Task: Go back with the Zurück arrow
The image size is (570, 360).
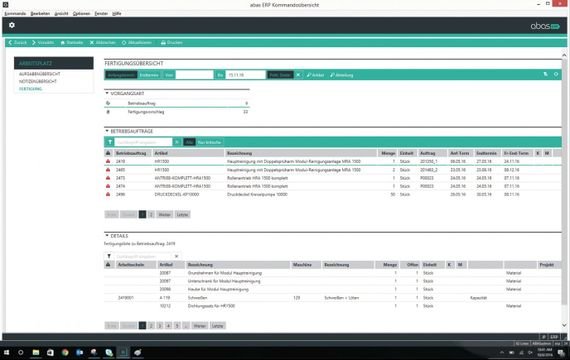Action: tap(17, 43)
